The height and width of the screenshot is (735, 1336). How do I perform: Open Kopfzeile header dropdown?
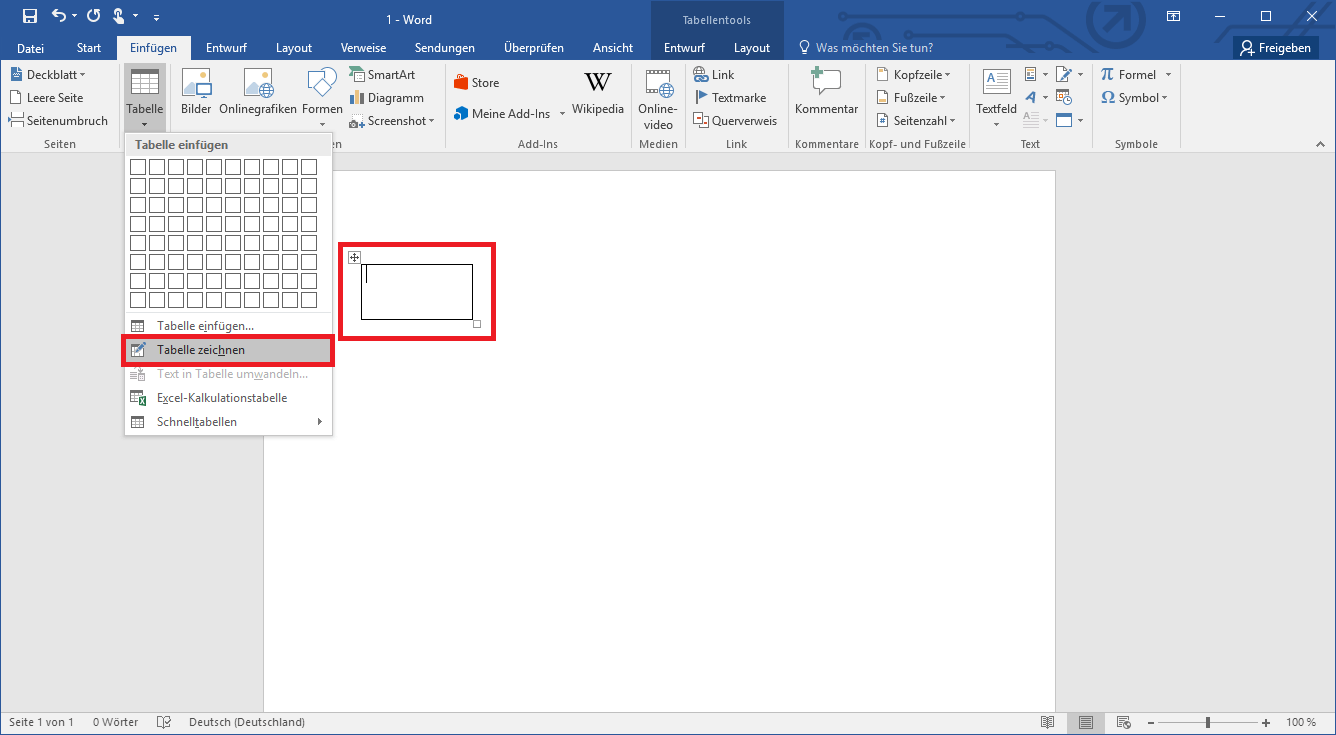(x=913, y=75)
